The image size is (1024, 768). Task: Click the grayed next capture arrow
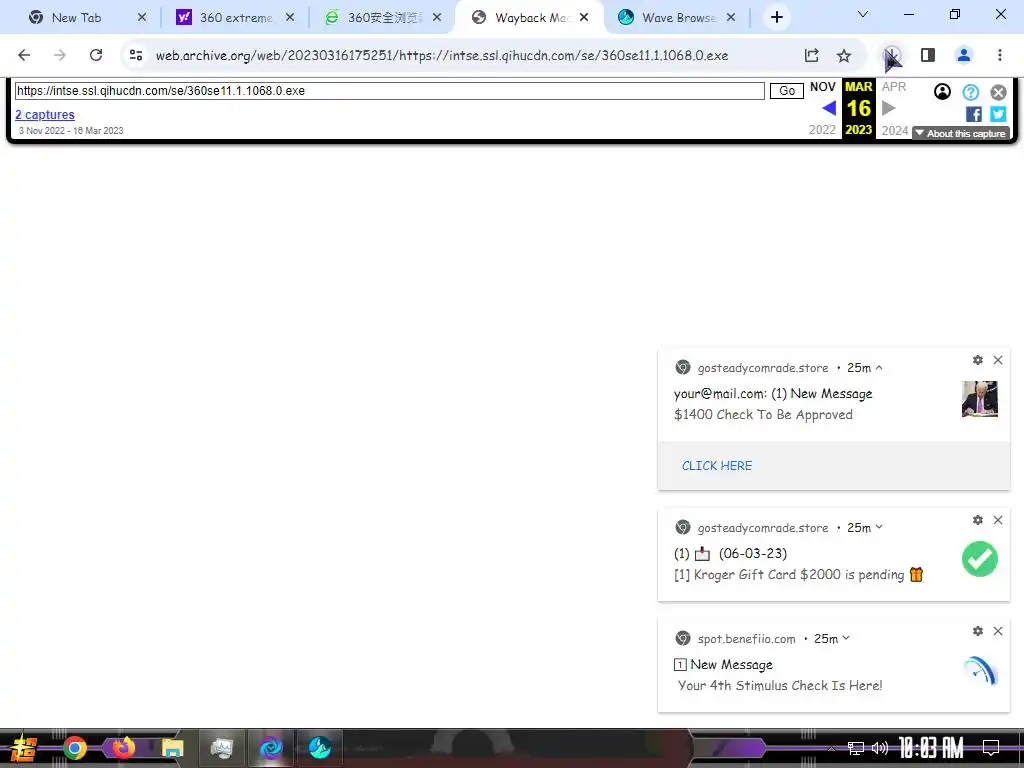[x=888, y=108]
